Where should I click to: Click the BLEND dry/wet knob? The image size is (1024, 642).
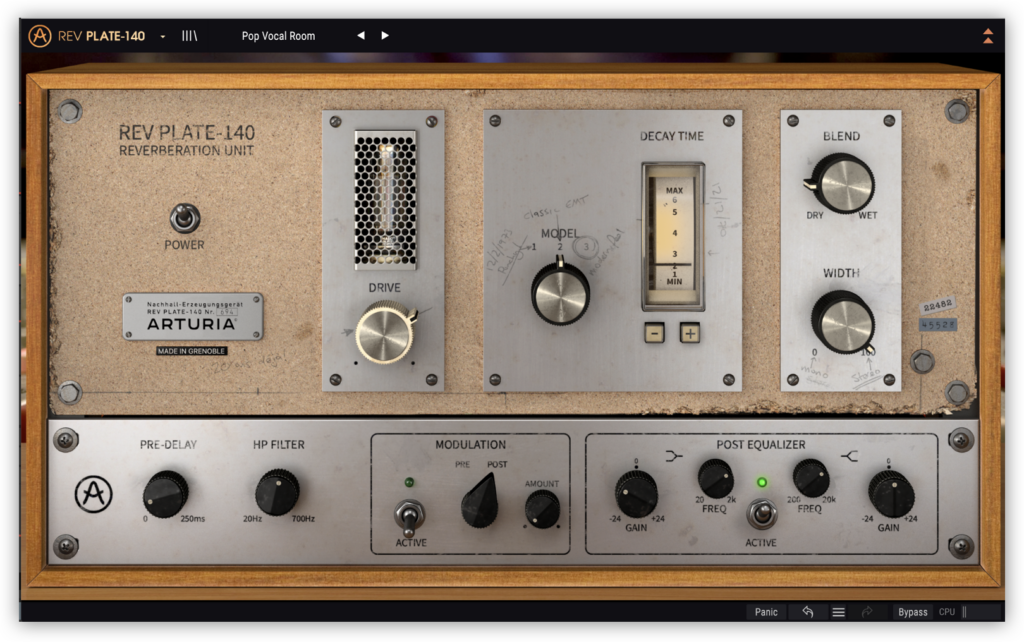(x=845, y=183)
